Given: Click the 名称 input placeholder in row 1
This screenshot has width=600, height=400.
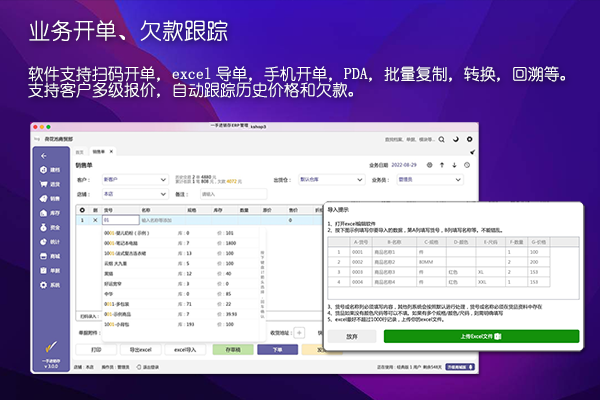Looking at the screenshot, I should pos(157,220).
